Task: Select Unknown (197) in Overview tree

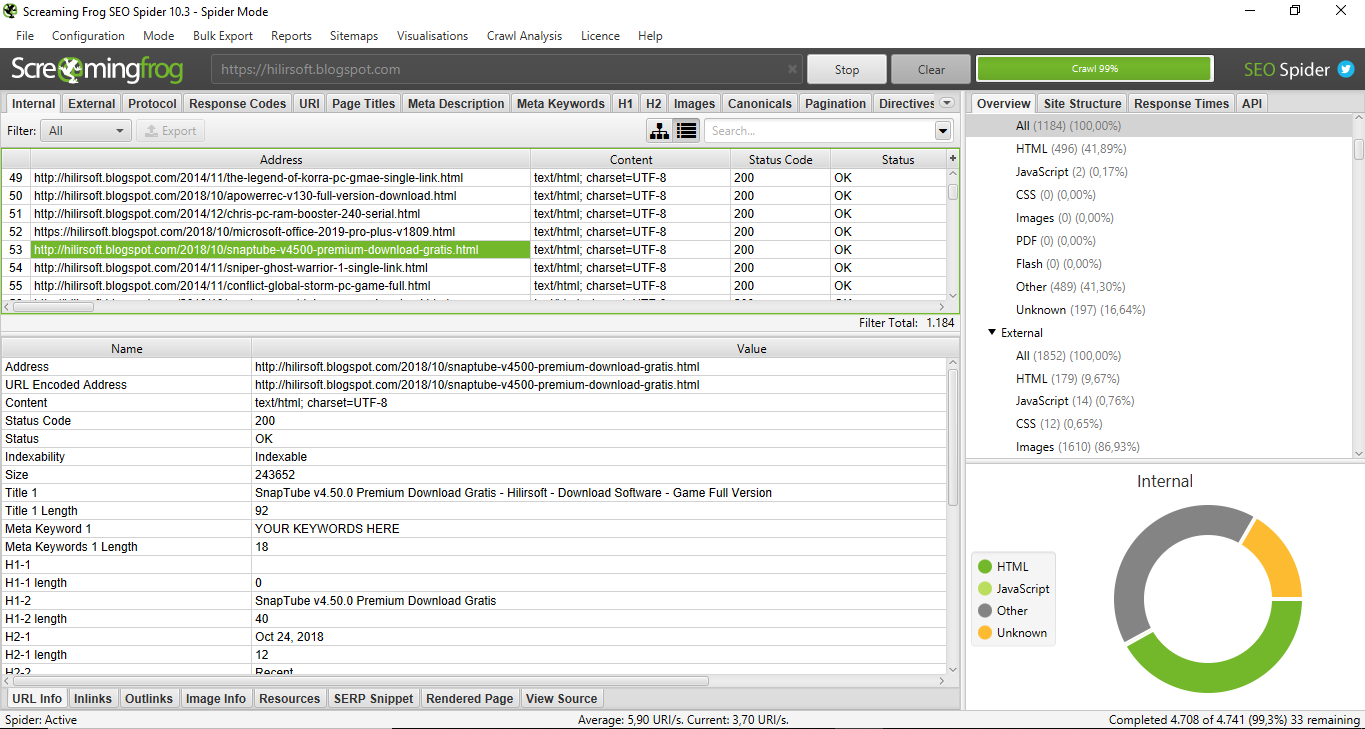Action: pyautogui.click(x=1080, y=310)
